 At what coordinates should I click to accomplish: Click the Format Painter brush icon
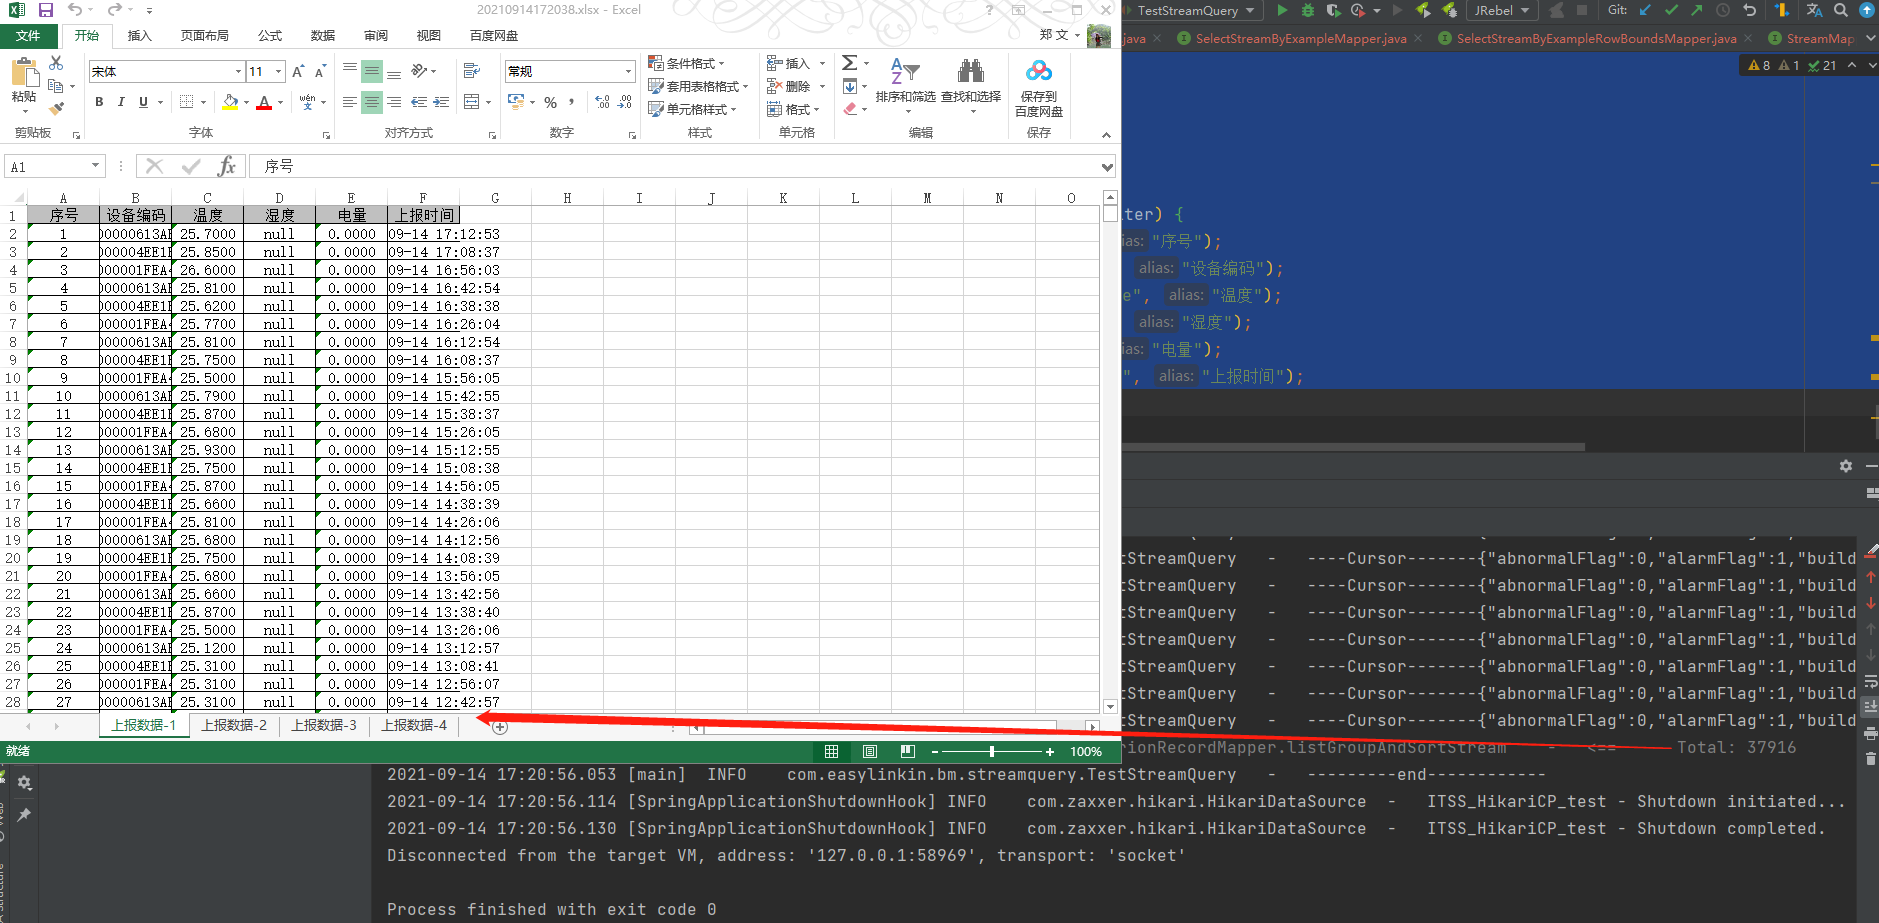click(x=57, y=108)
